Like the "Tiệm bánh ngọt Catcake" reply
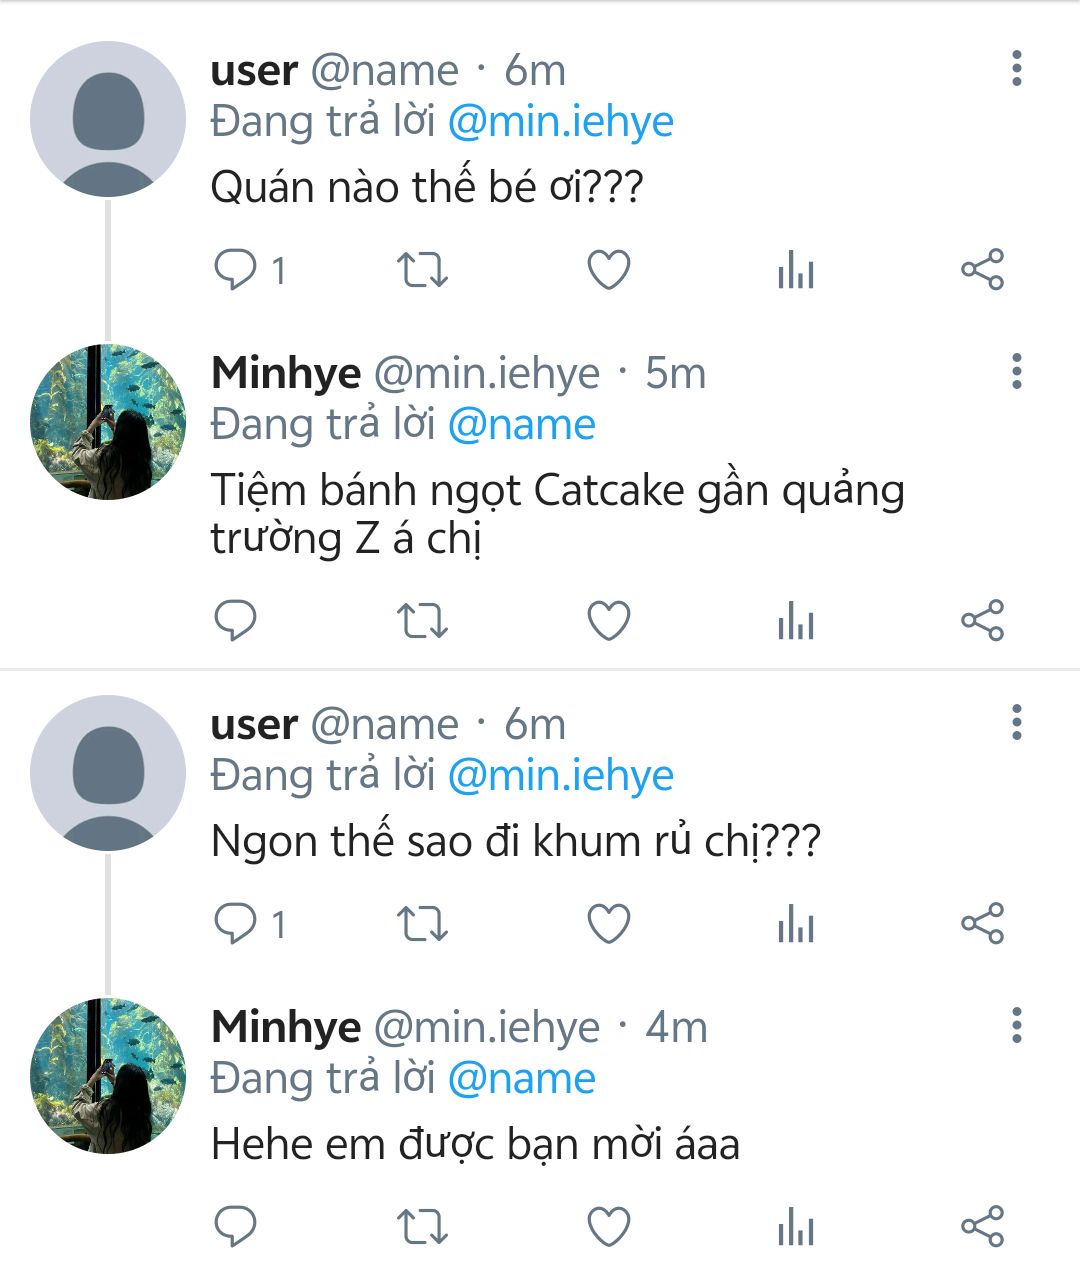The height and width of the screenshot is (1271, 1080). (x=608, y=621)
